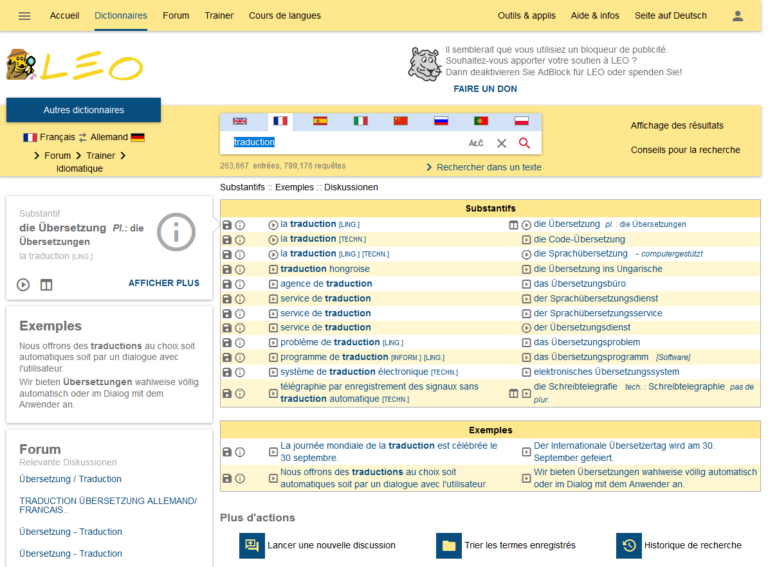Click 'das Übersetzungsprogramm' translation
This screenshot has width=768, height=567.
click(591, 357)
